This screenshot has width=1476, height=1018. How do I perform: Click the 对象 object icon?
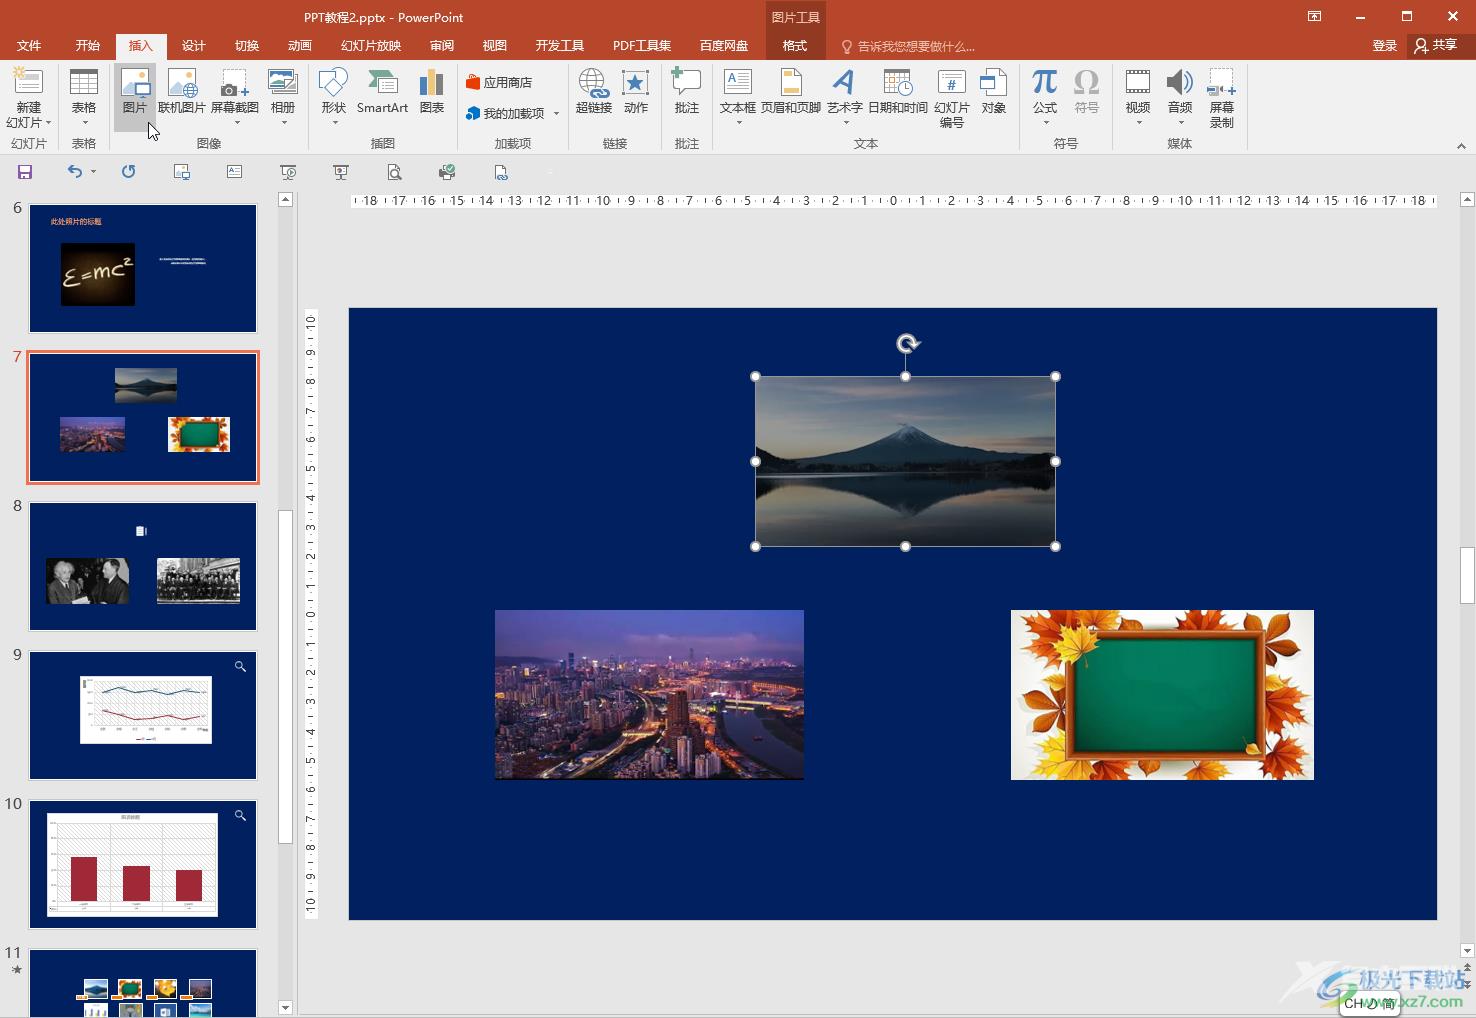[993, 92]
